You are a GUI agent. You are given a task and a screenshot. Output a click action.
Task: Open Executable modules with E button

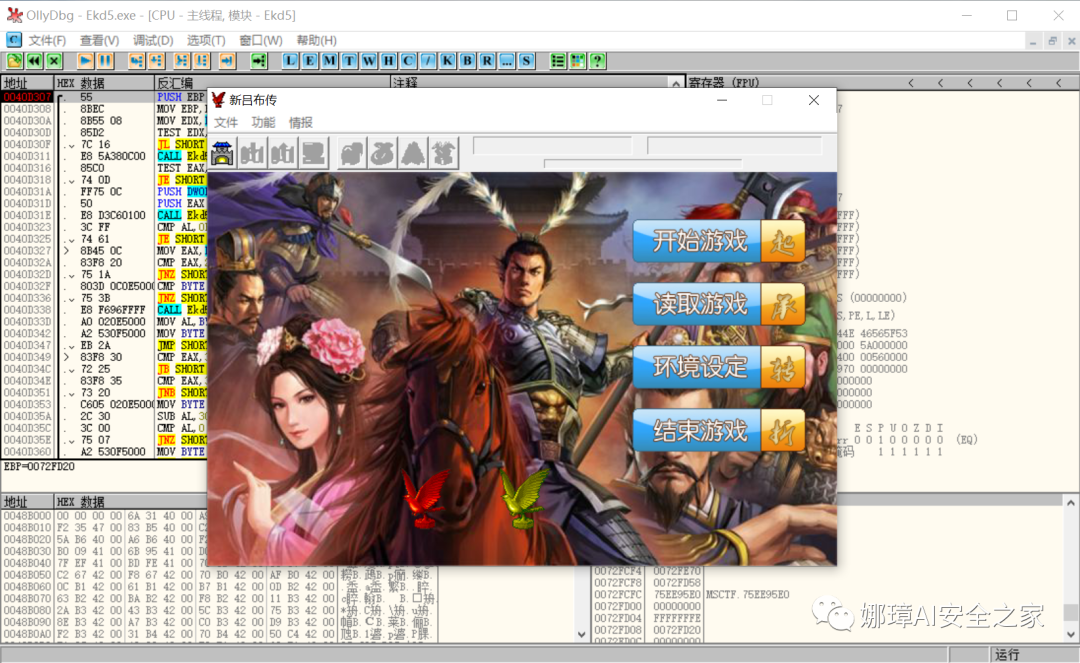(x=310, y=61)
